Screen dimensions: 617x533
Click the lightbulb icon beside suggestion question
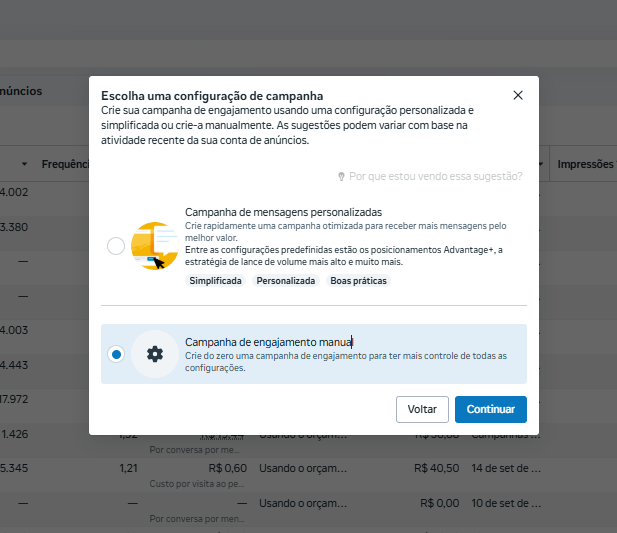pyautogui.click(x=341, y=176)
